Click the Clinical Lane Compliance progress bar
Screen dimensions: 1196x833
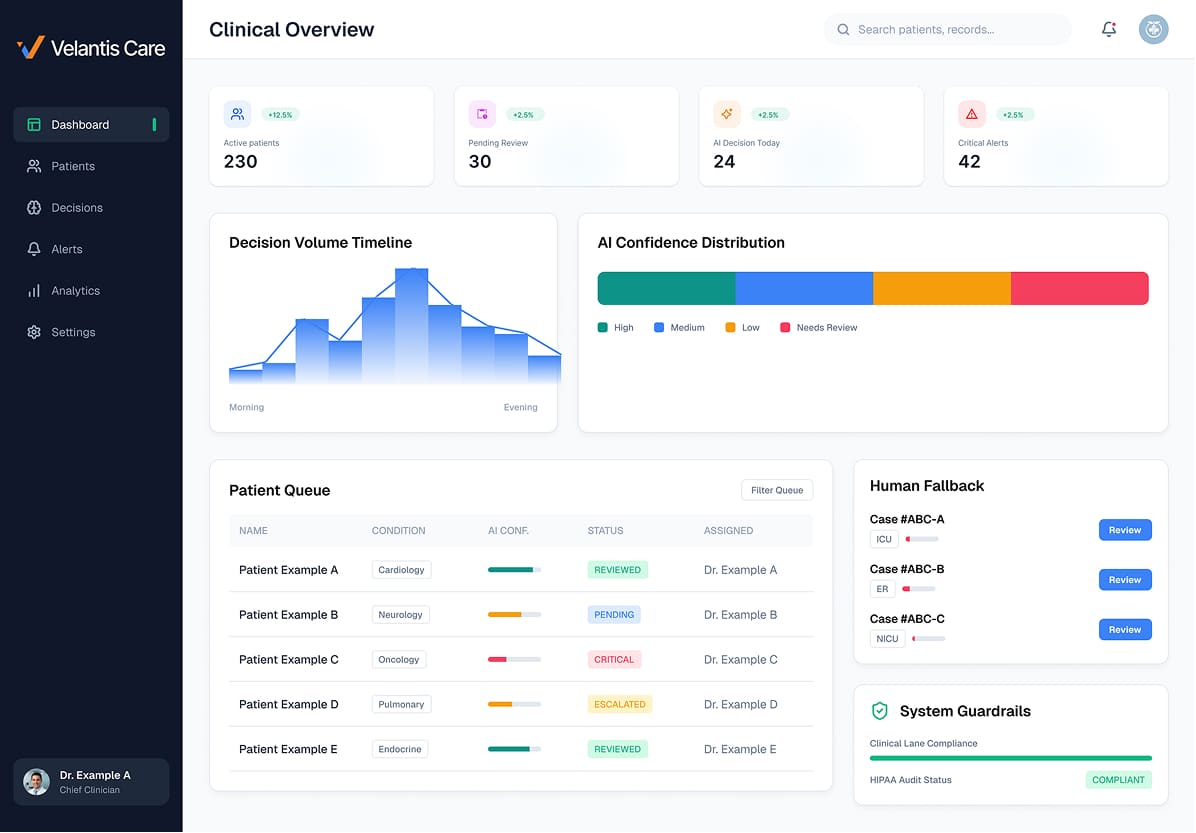tap(1011, 758)
